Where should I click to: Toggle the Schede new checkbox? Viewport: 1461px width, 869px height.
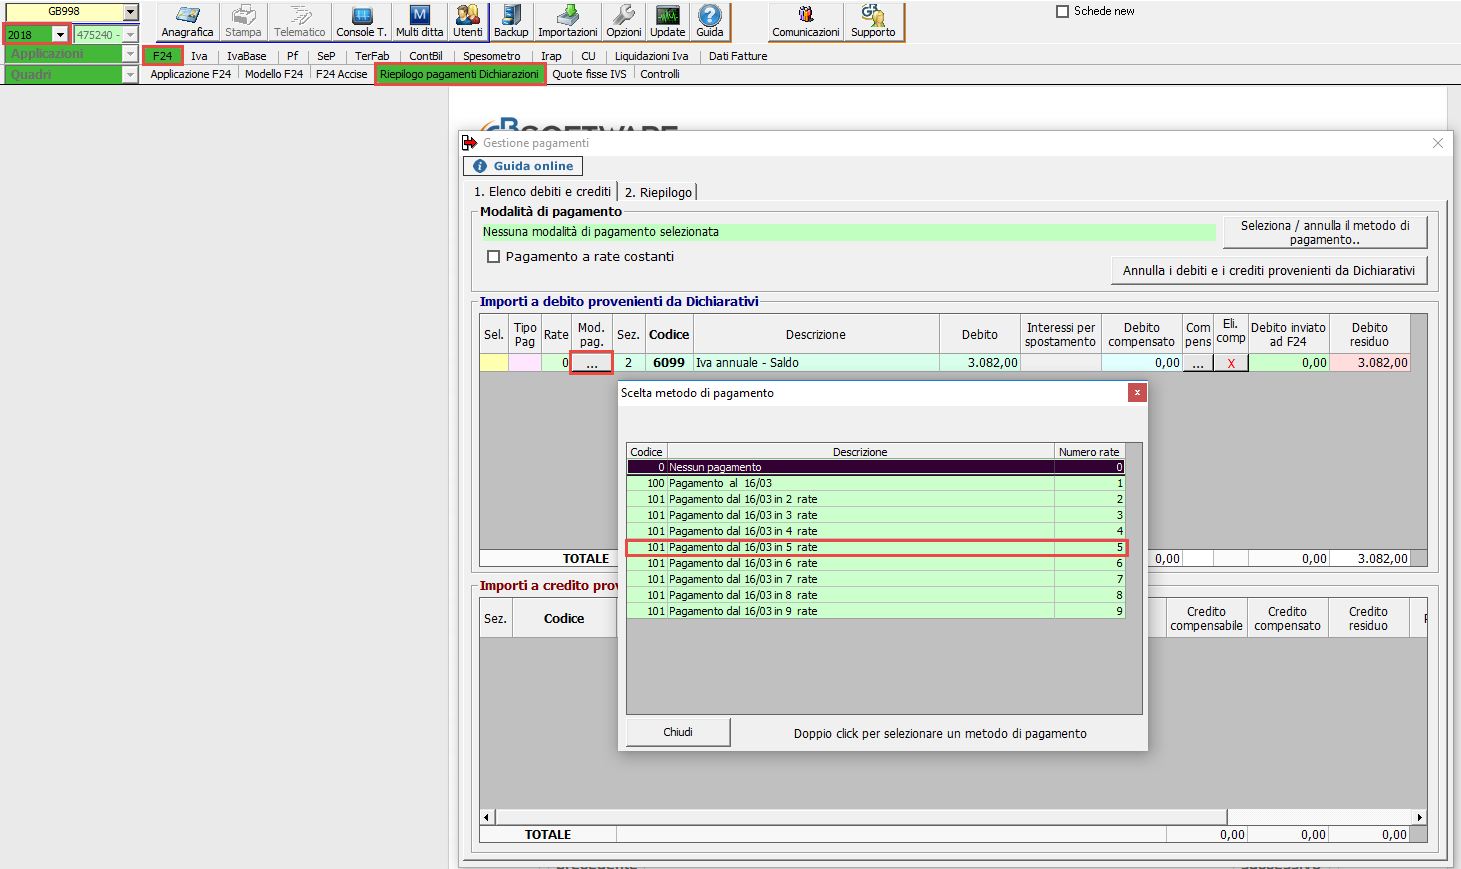pos(1063,11)
